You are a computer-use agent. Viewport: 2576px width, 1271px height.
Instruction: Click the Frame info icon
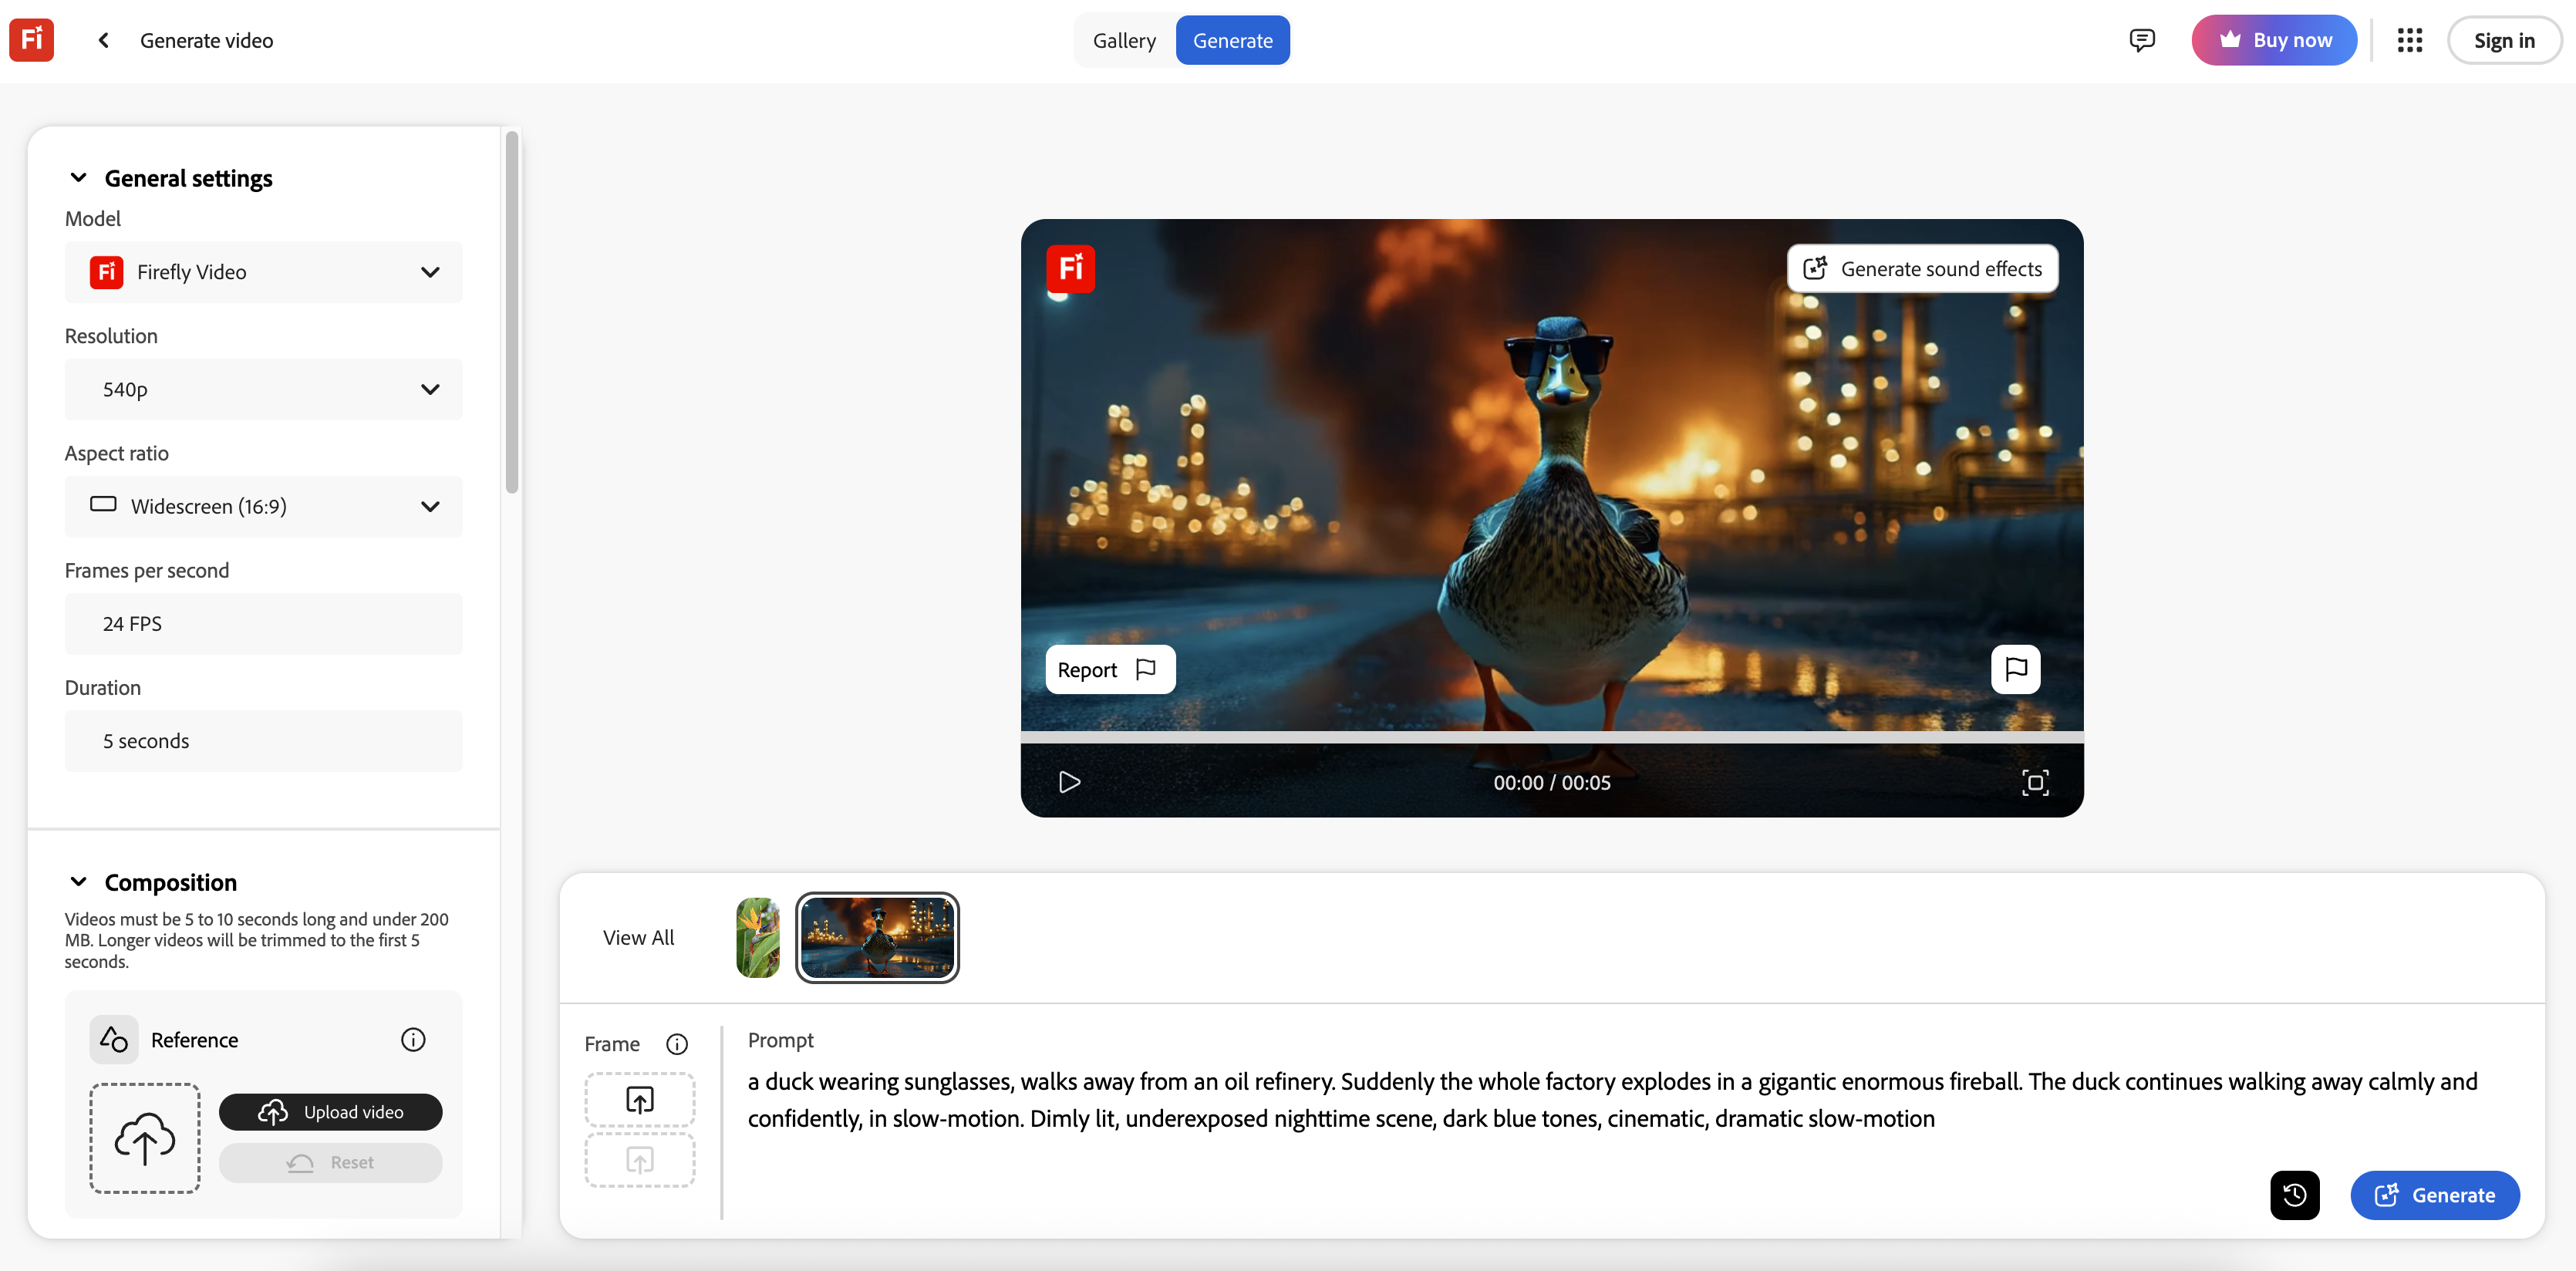coord(678,1043)
